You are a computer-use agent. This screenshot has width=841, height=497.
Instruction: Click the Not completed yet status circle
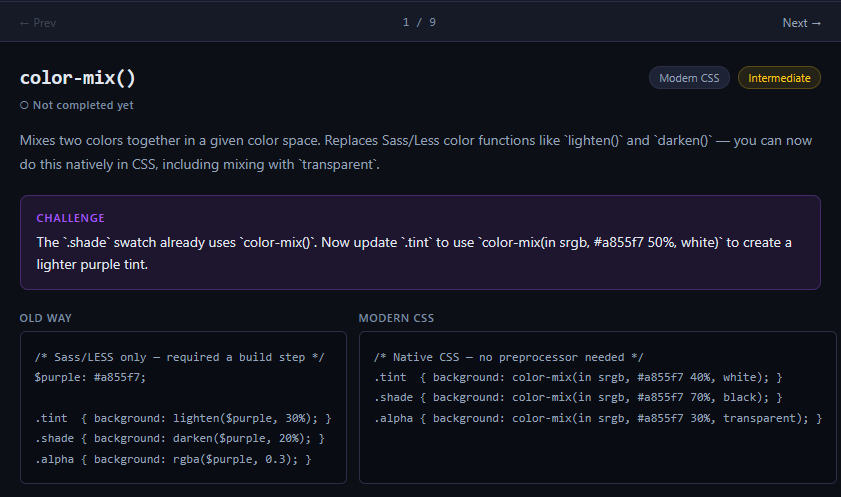click(x=24, y=105)
